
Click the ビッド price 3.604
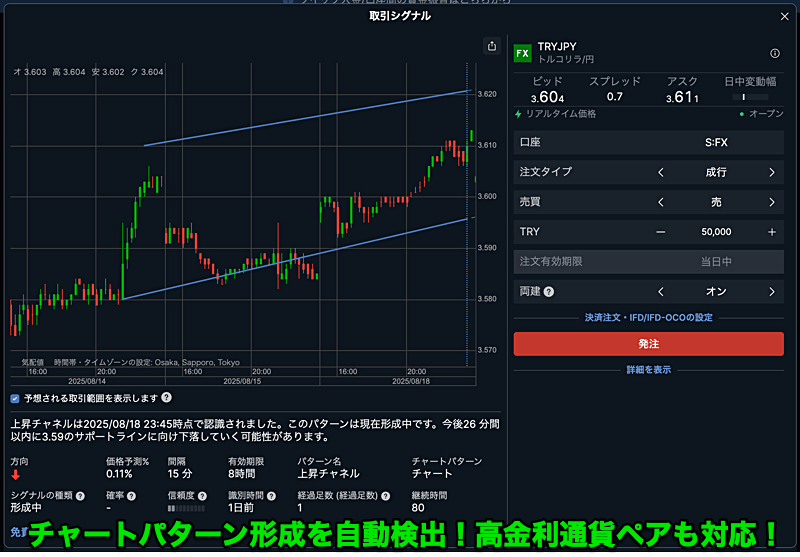[x=547, y=96]
